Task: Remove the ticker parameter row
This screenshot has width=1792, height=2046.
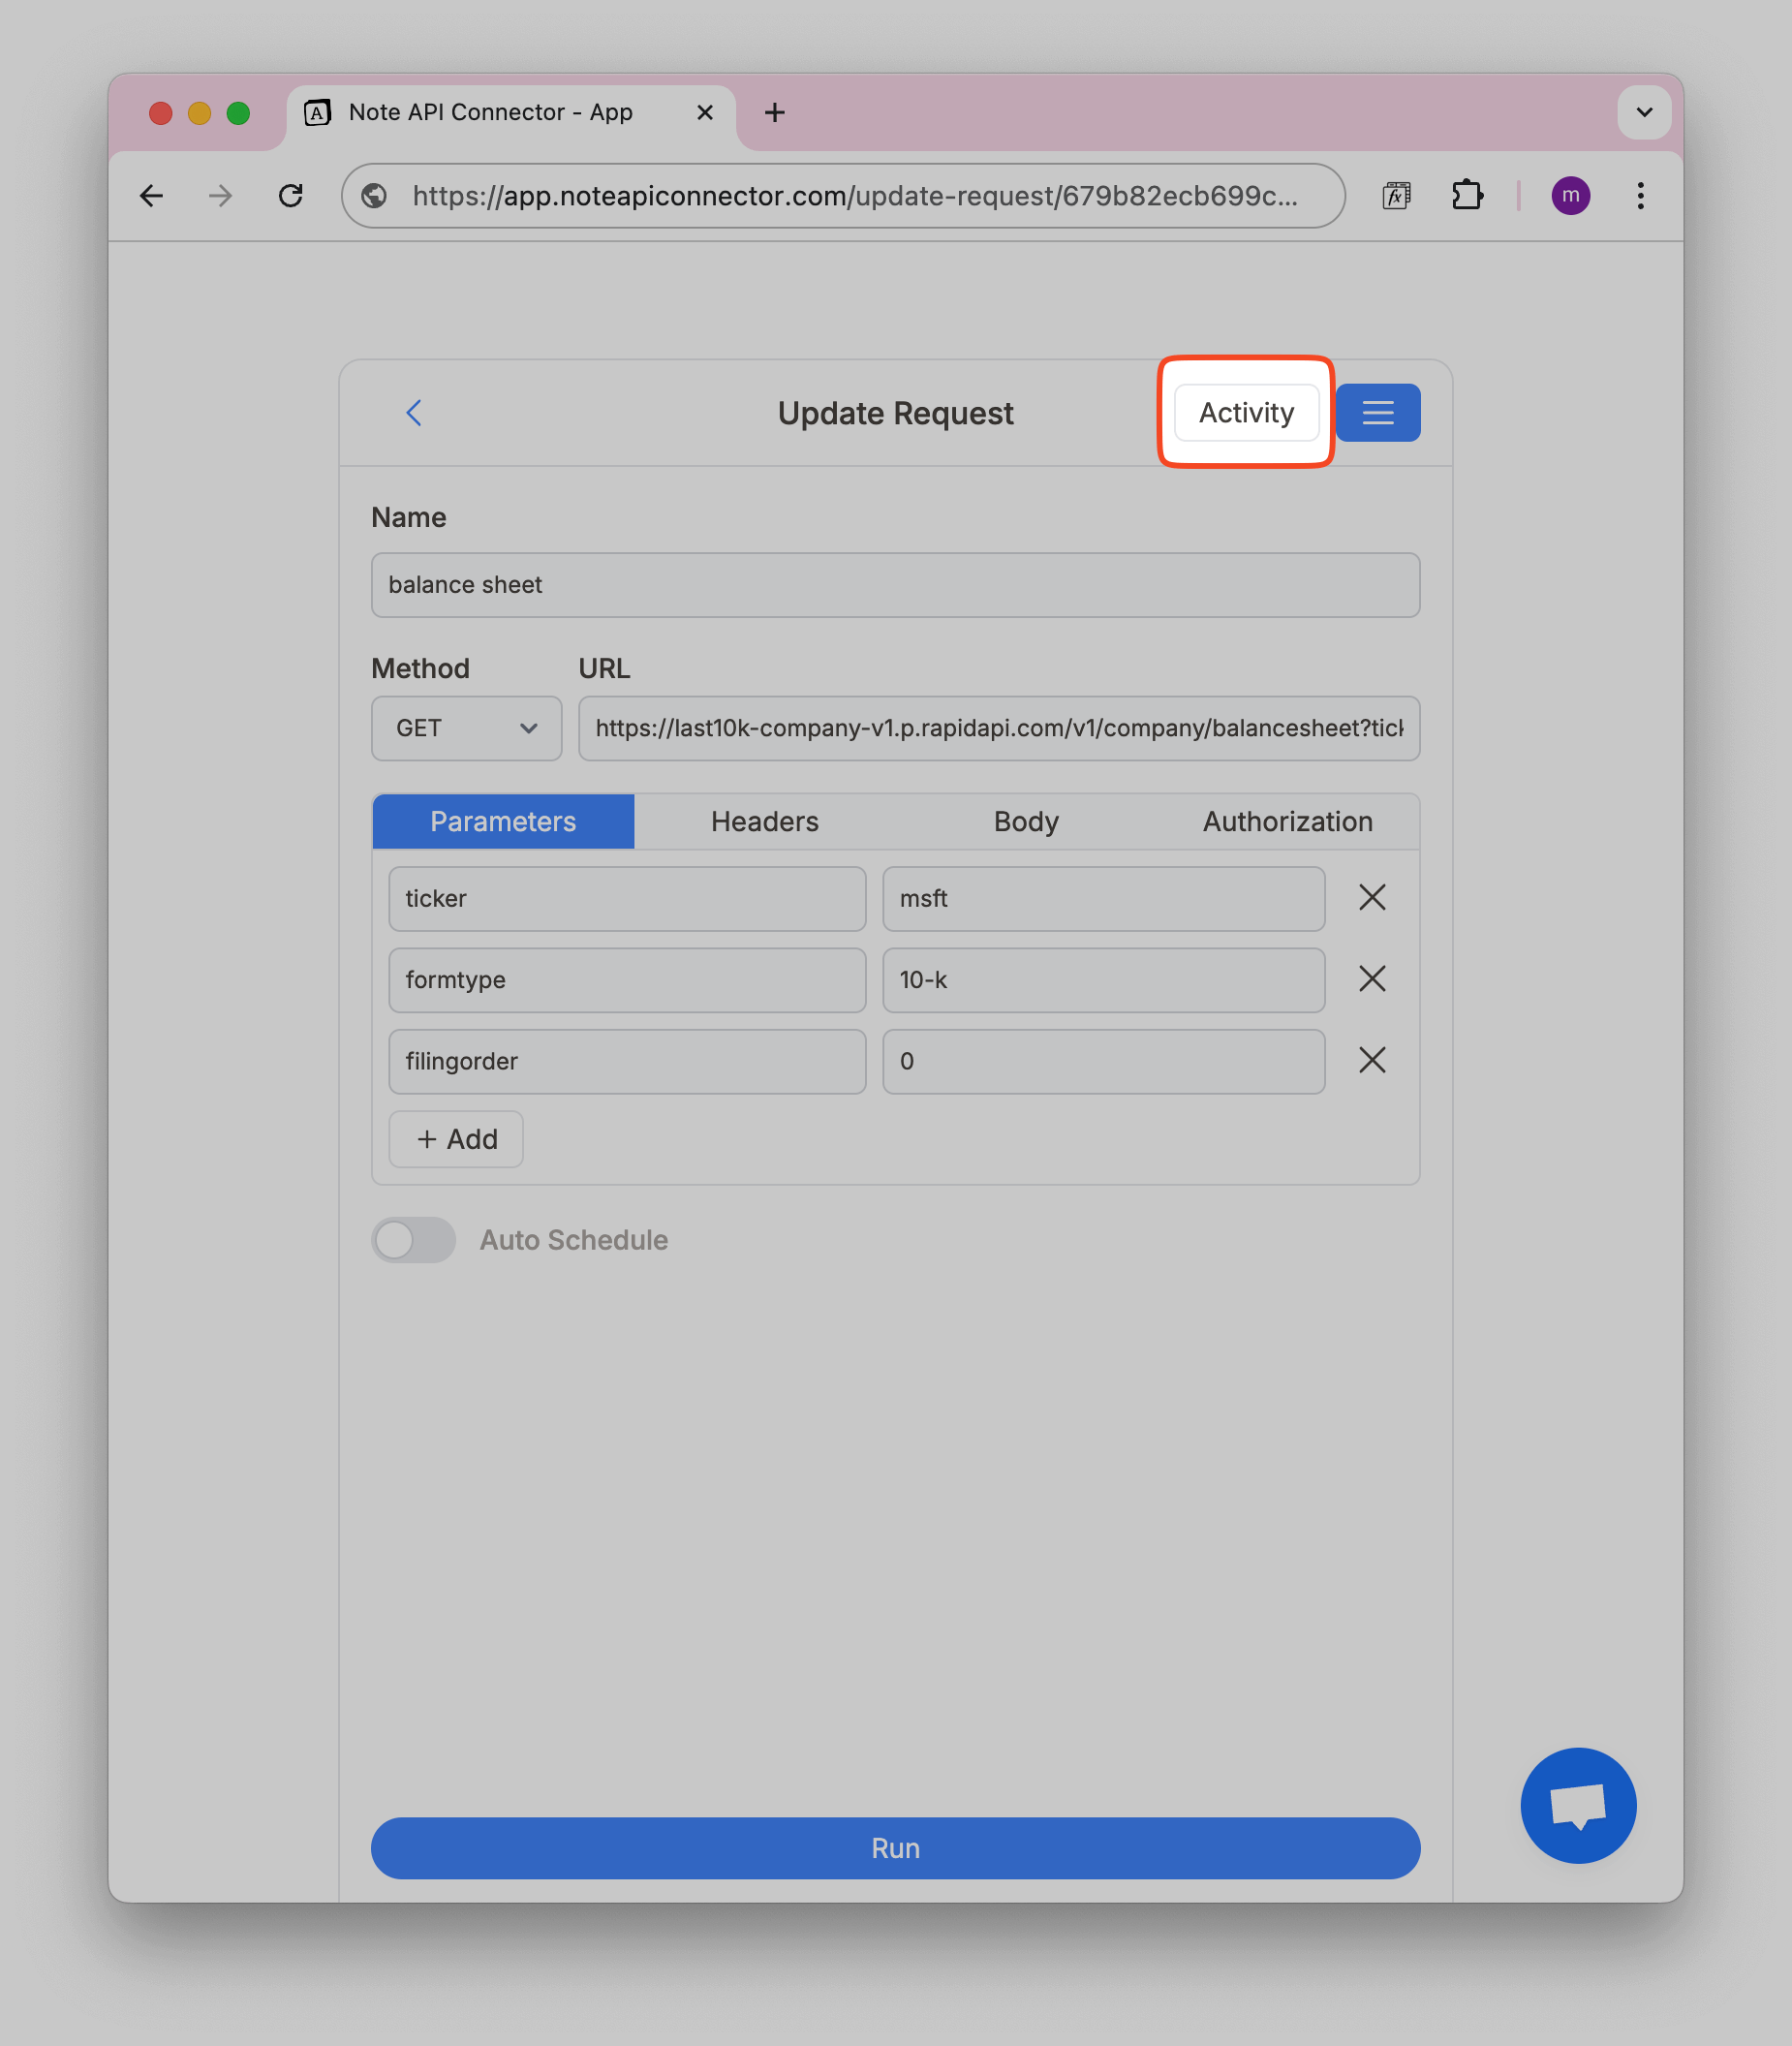Action: coord(1372,898)
